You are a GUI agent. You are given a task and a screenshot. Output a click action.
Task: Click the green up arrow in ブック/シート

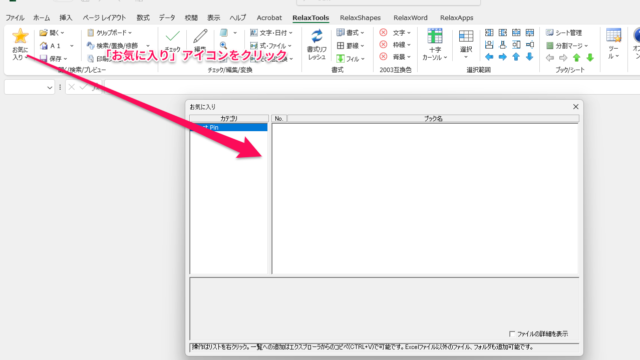(x=576, y=58)
